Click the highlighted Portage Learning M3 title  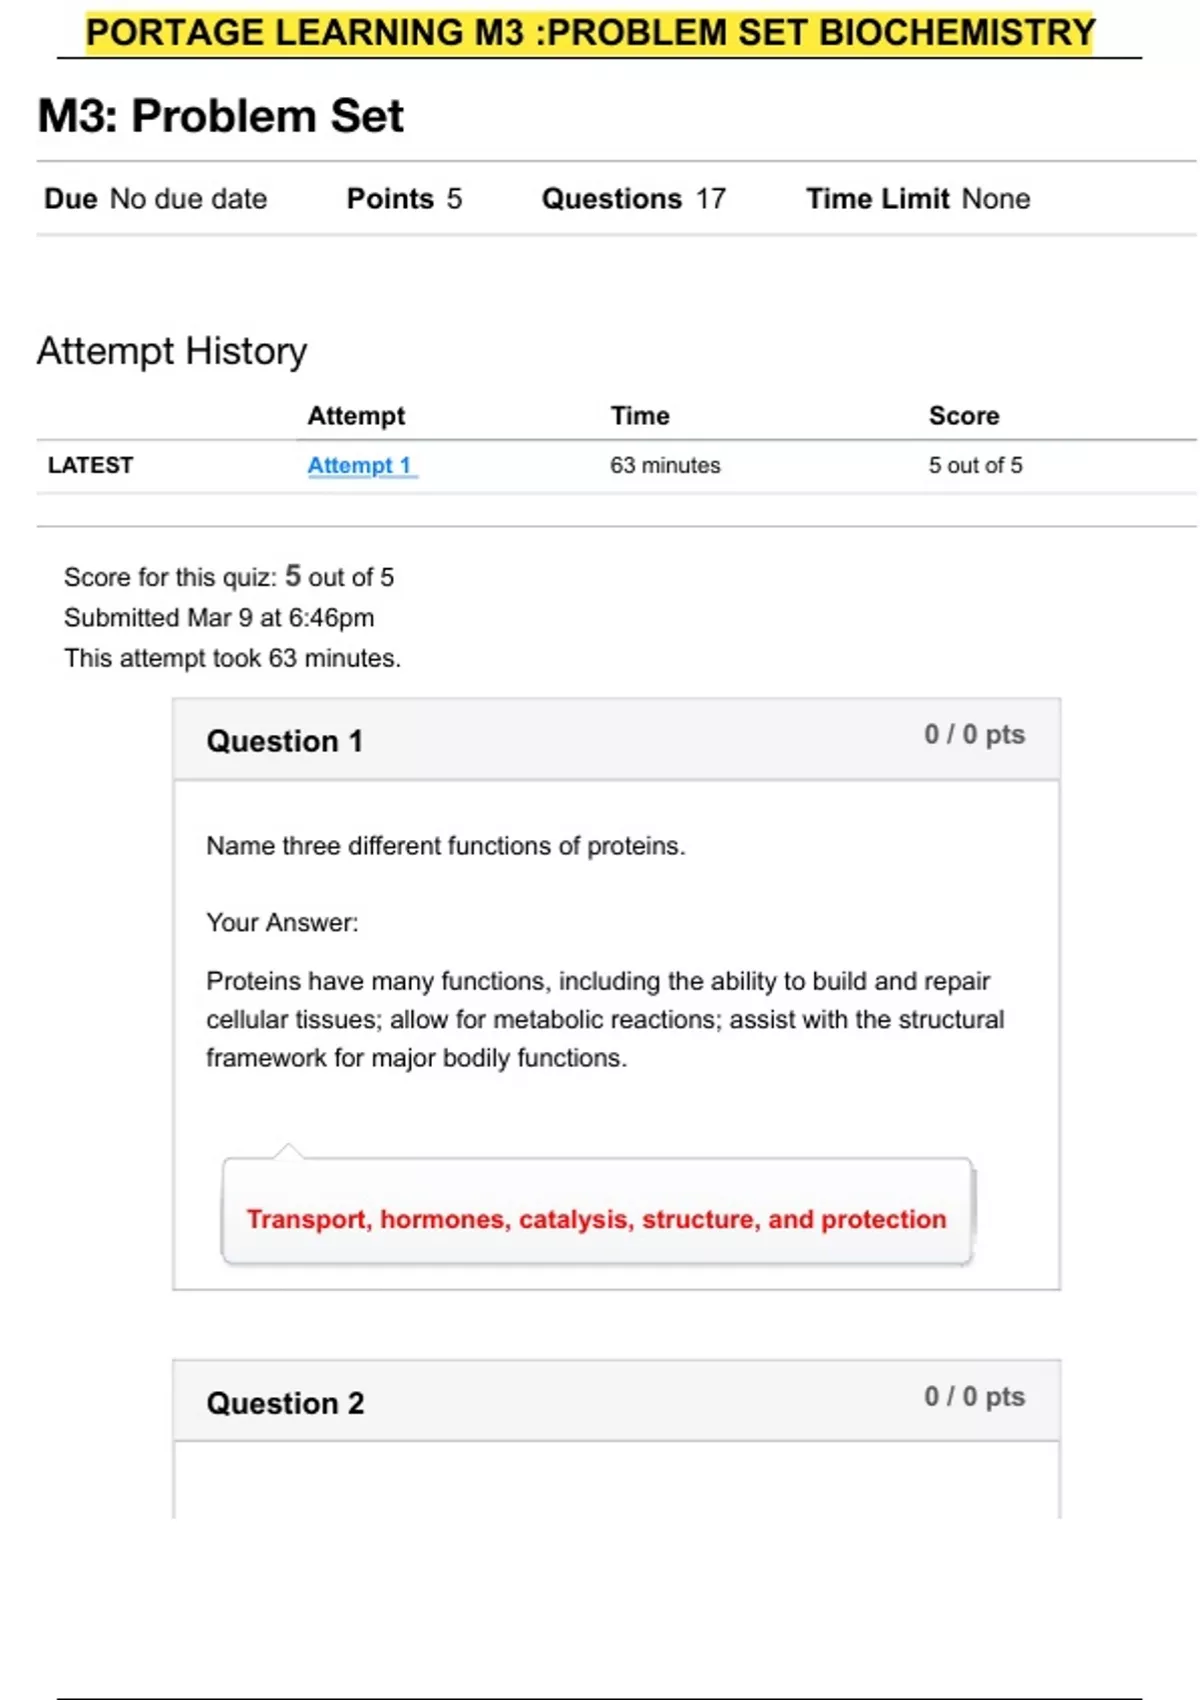click(x=590, y=32)
